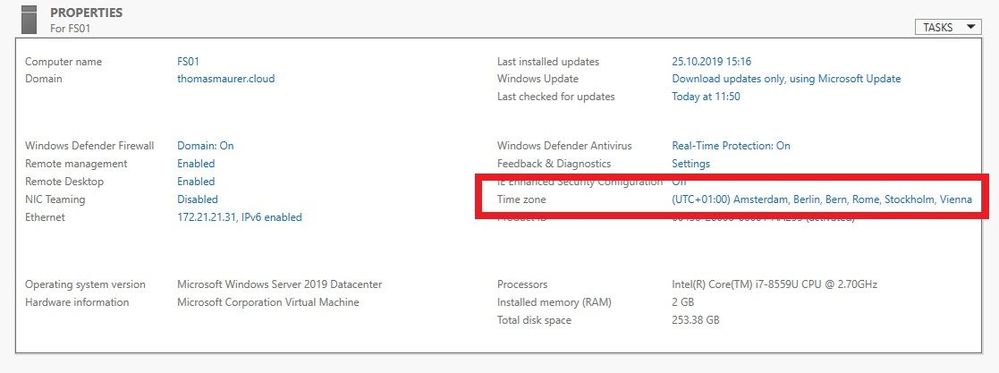Open Download updates only Windows Update setting
Screen dimensions: 999x373
pos(786,79)
